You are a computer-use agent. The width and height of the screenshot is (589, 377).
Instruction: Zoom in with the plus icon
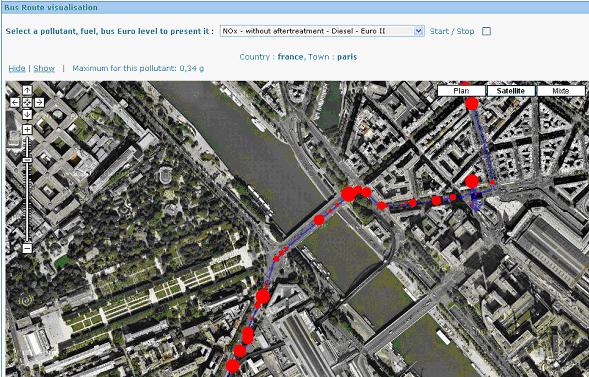pyautogui.click(x=27, y=130)
